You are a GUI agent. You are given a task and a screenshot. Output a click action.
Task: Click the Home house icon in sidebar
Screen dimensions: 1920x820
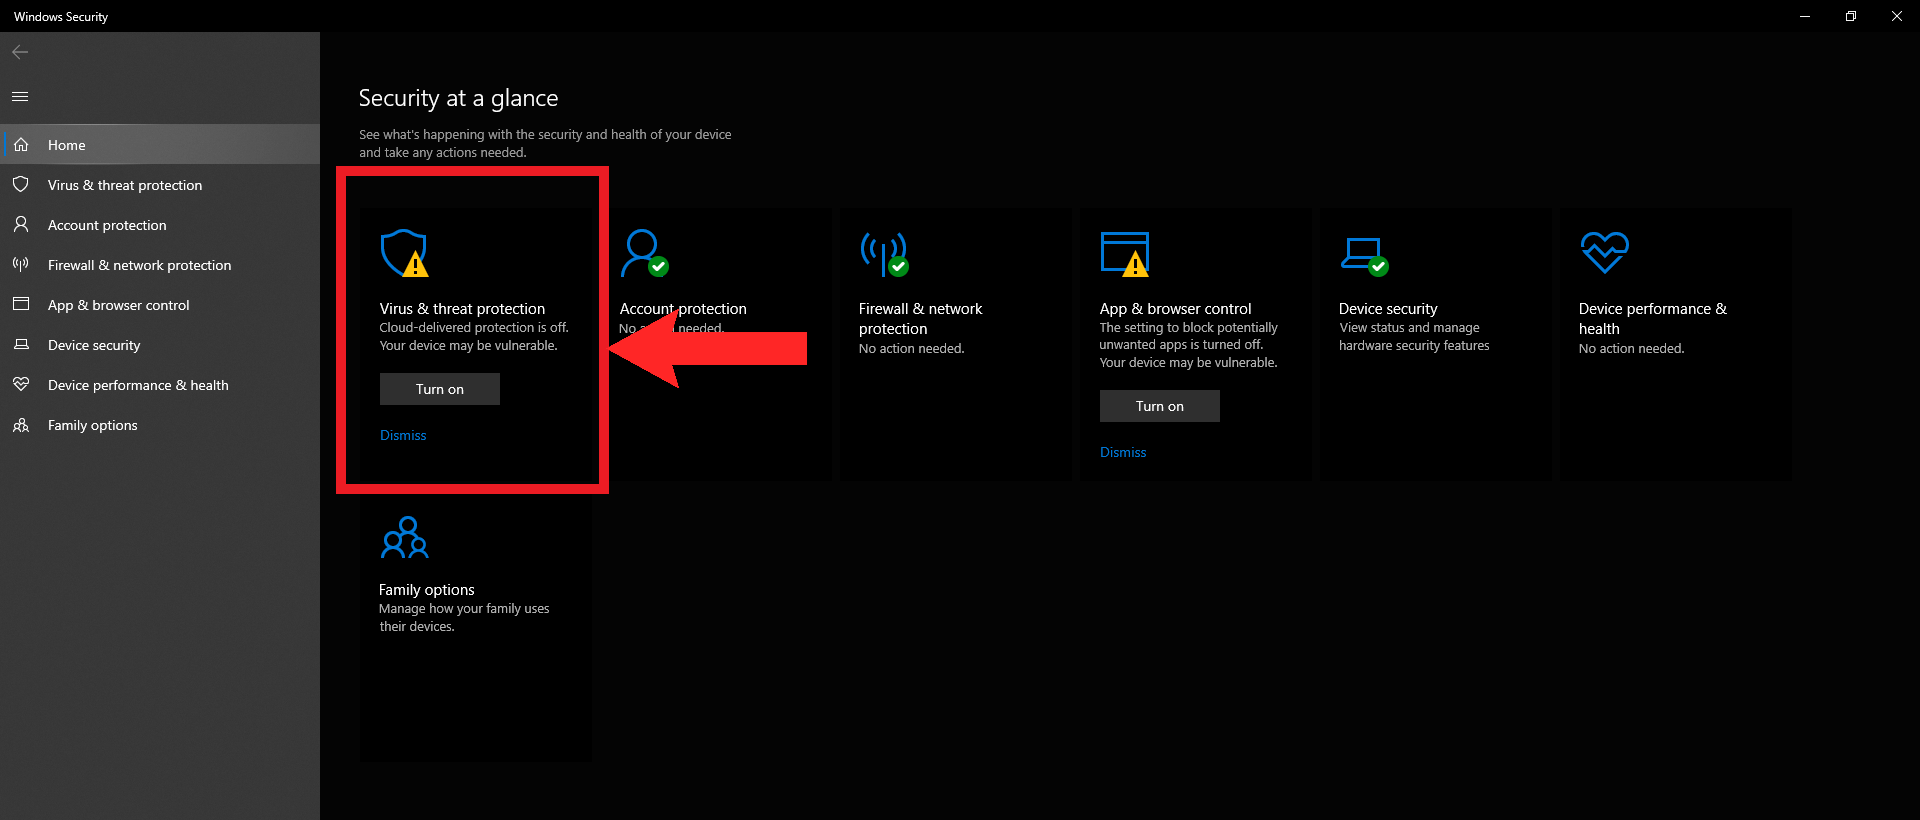click(21, 145)
